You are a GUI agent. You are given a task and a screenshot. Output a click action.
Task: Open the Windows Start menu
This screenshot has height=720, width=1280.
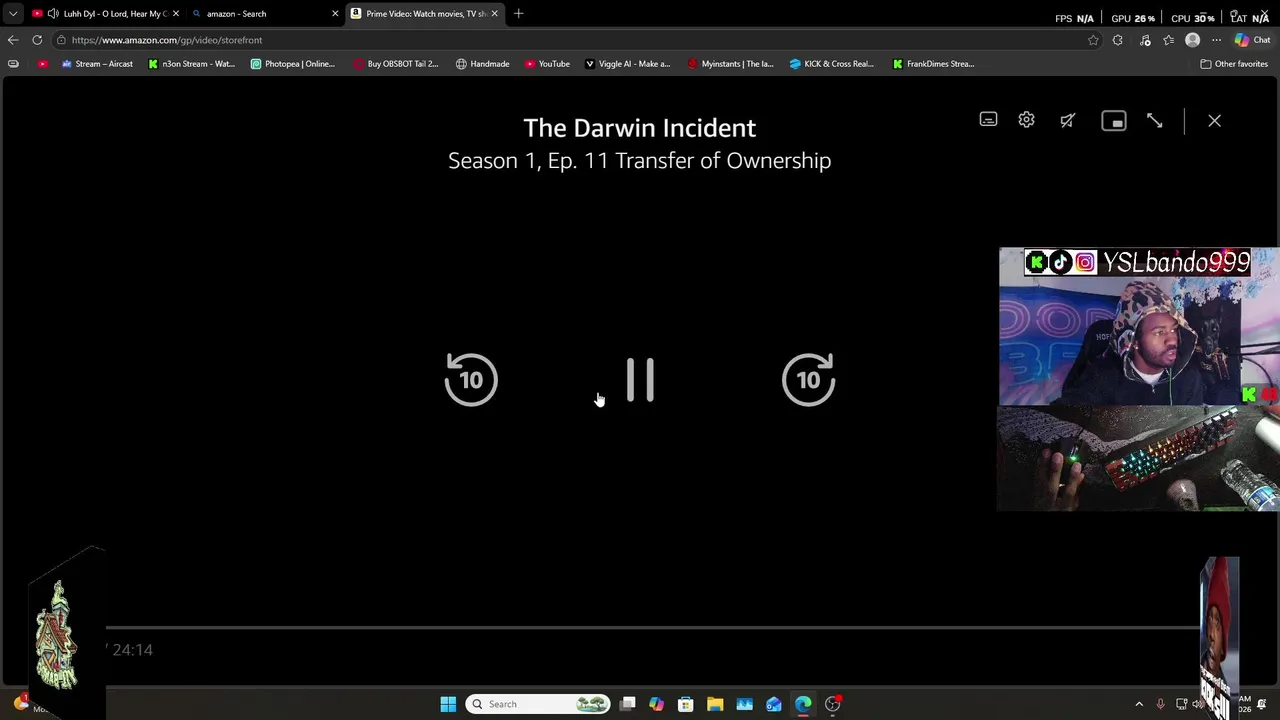[448, 704]
